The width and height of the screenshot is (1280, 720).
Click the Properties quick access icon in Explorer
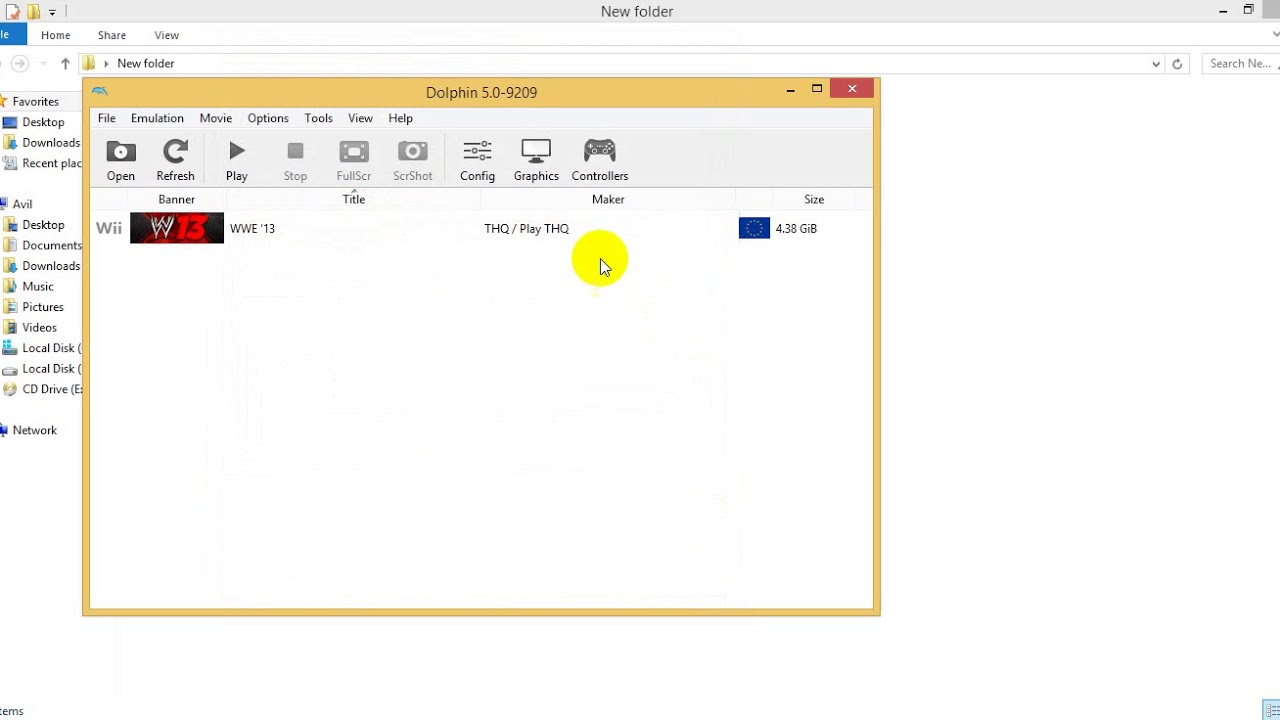point(13,12)
